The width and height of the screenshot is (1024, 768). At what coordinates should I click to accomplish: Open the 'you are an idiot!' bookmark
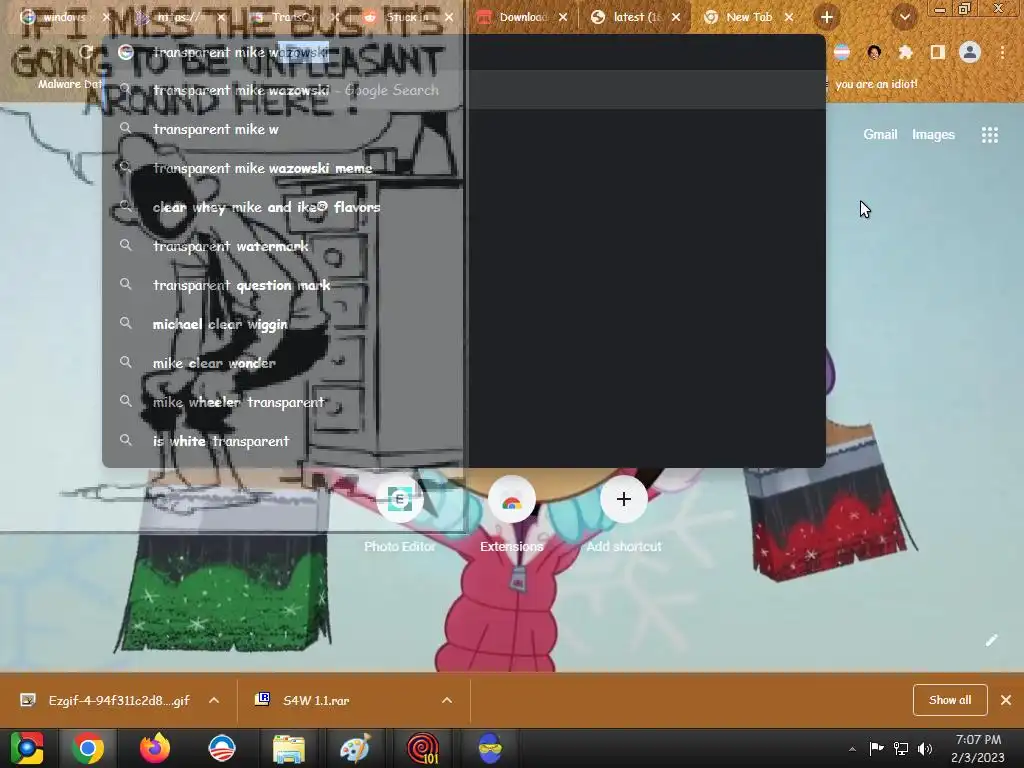point(876,84)
